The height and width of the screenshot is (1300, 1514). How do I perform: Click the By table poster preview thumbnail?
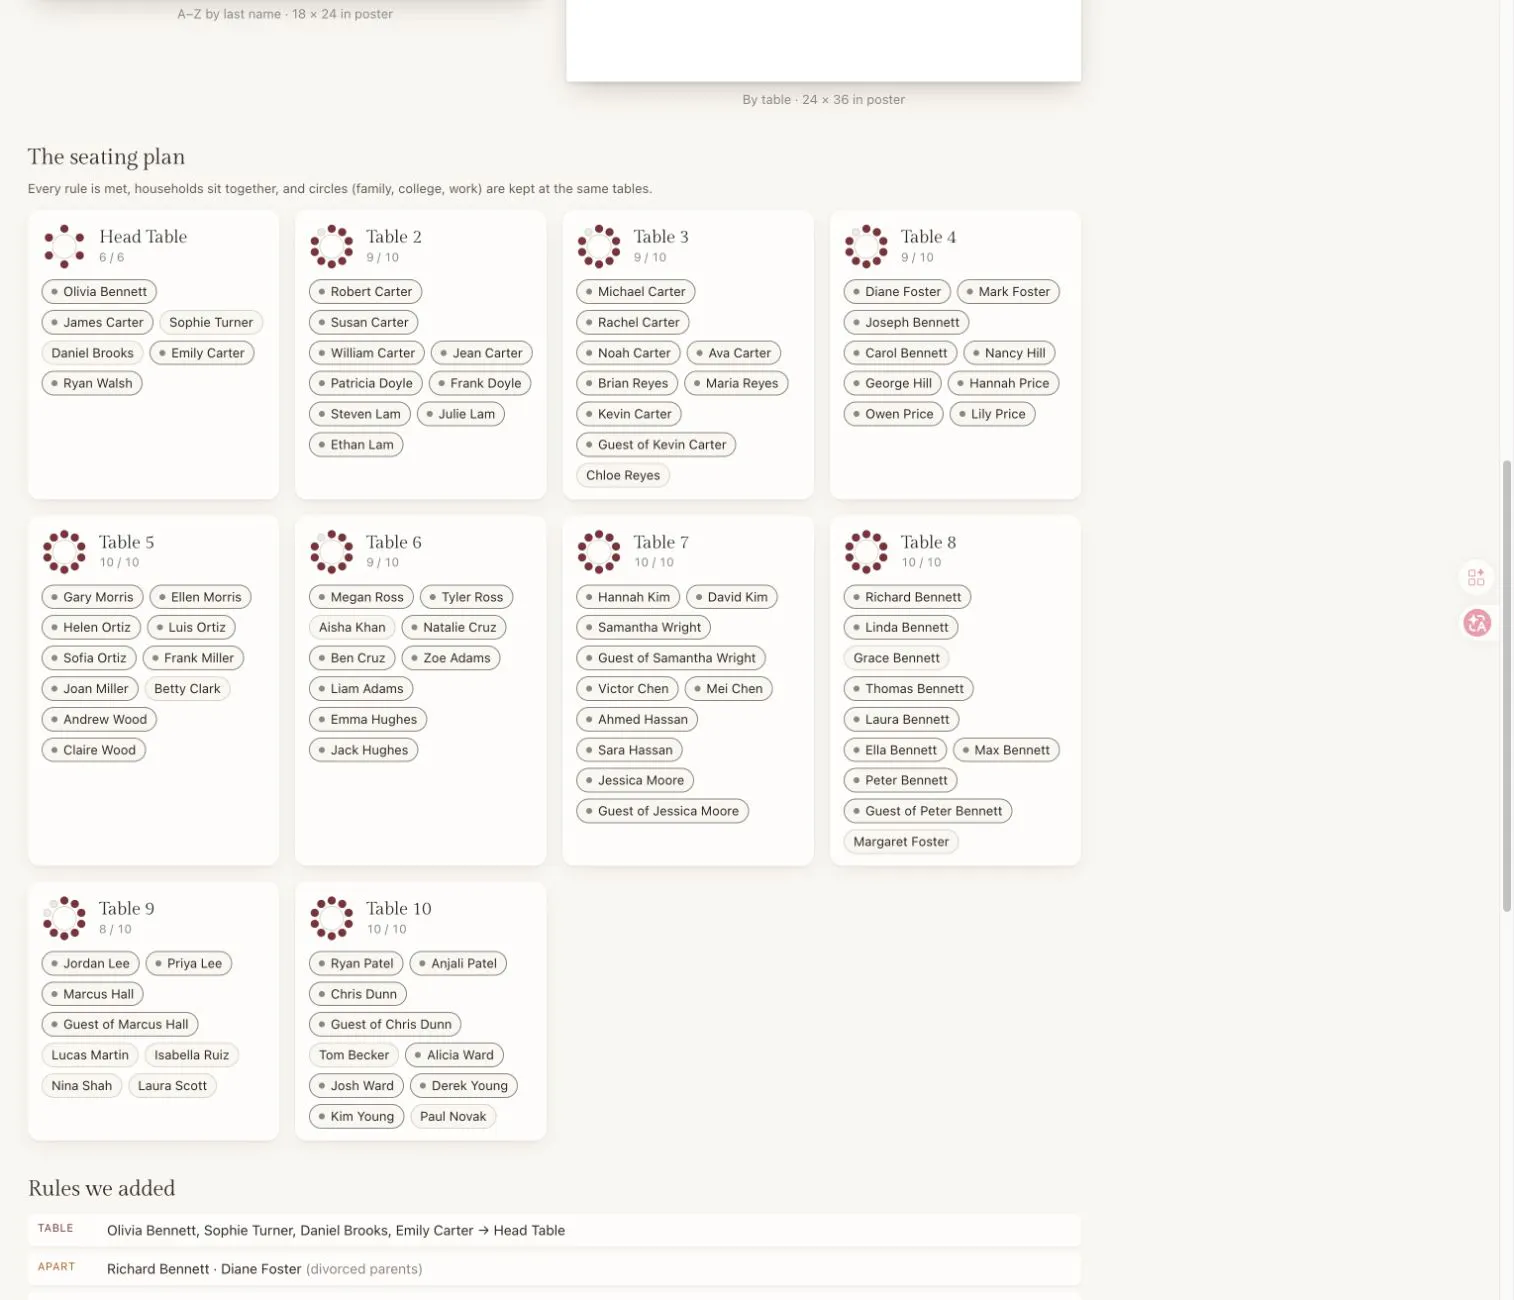pyautogui.click(x=824, y=40)
